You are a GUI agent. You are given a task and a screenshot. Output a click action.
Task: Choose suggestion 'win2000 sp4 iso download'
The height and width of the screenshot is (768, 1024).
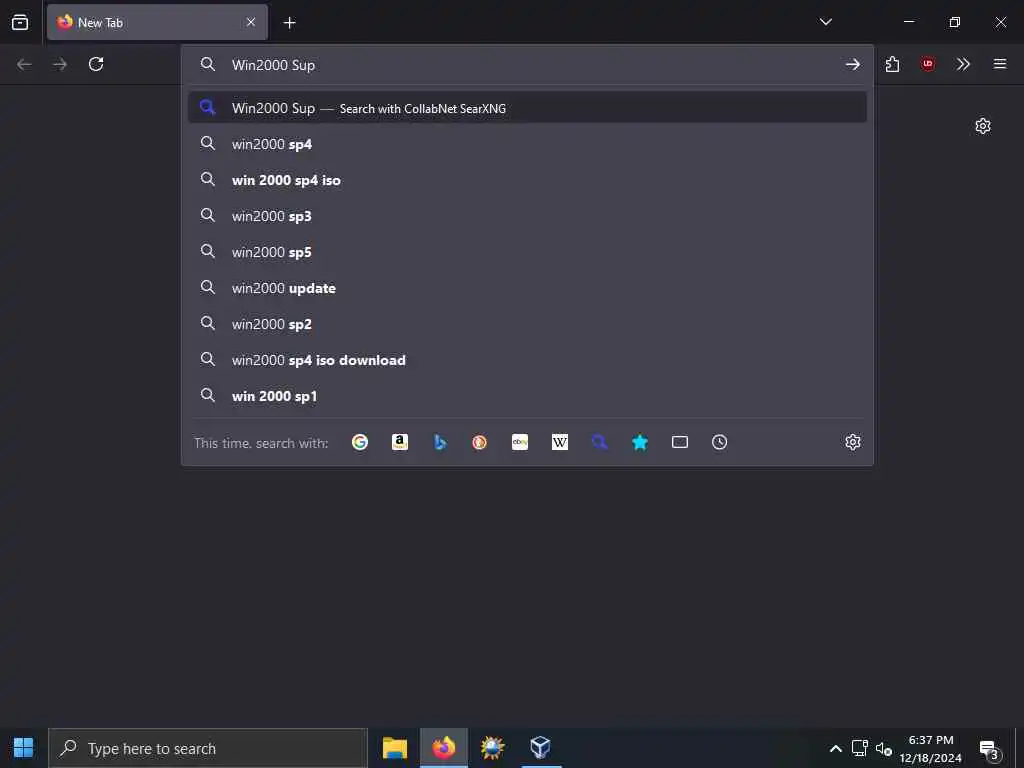(x=527, y=359)
